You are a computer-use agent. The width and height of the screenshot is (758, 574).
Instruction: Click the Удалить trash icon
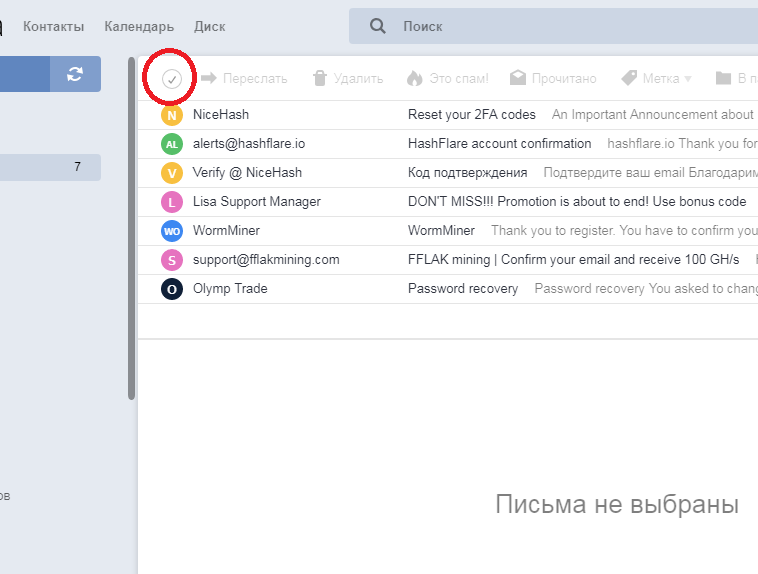click(x=319, y=78)
